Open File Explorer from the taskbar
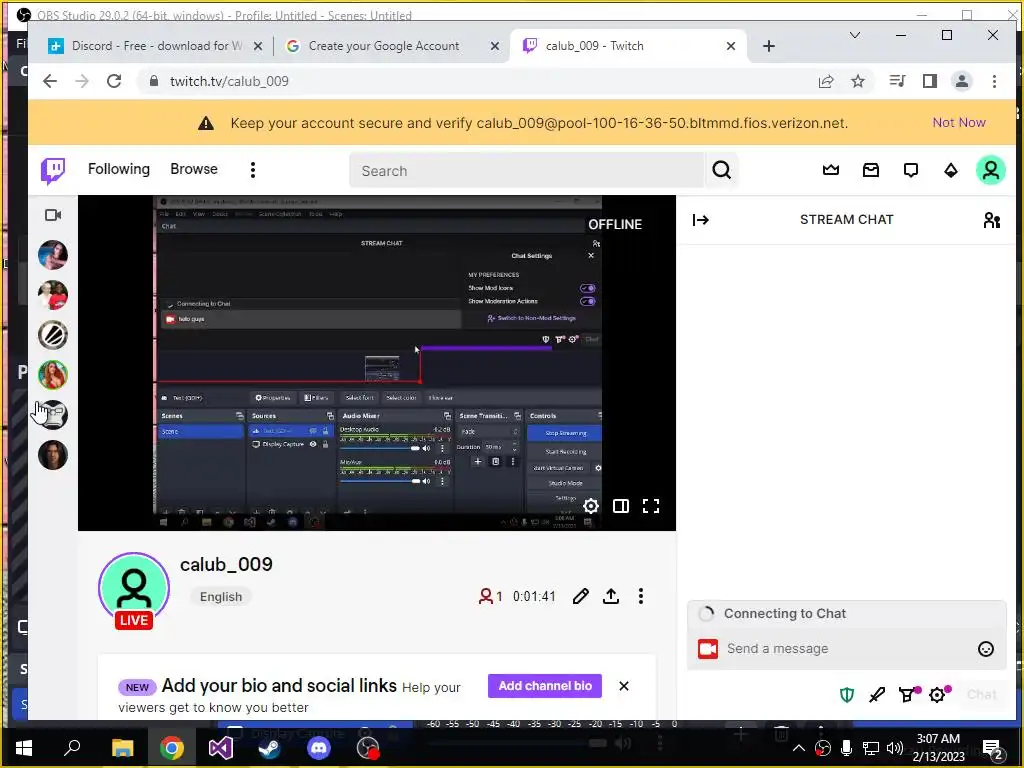Viewport: 1024px width, 768px height. click(122, 748)
